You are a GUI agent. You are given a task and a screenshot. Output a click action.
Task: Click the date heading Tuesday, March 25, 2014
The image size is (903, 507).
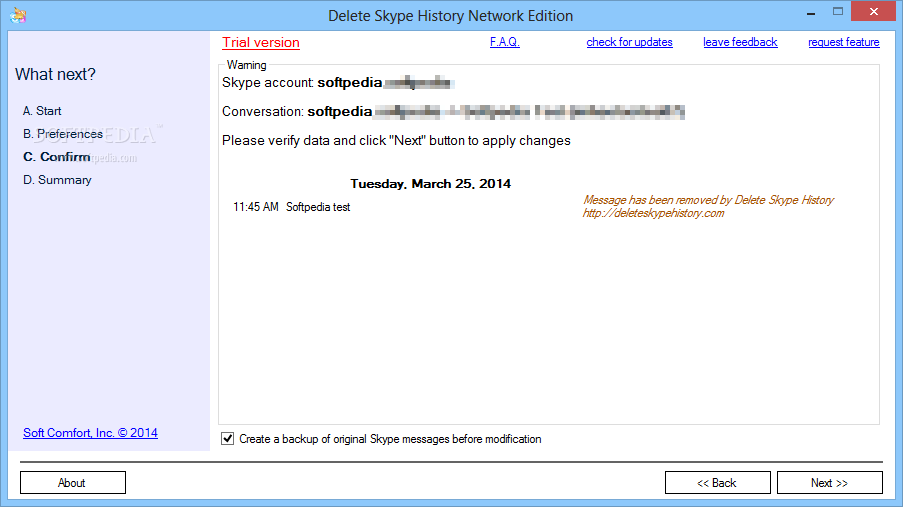430,184
